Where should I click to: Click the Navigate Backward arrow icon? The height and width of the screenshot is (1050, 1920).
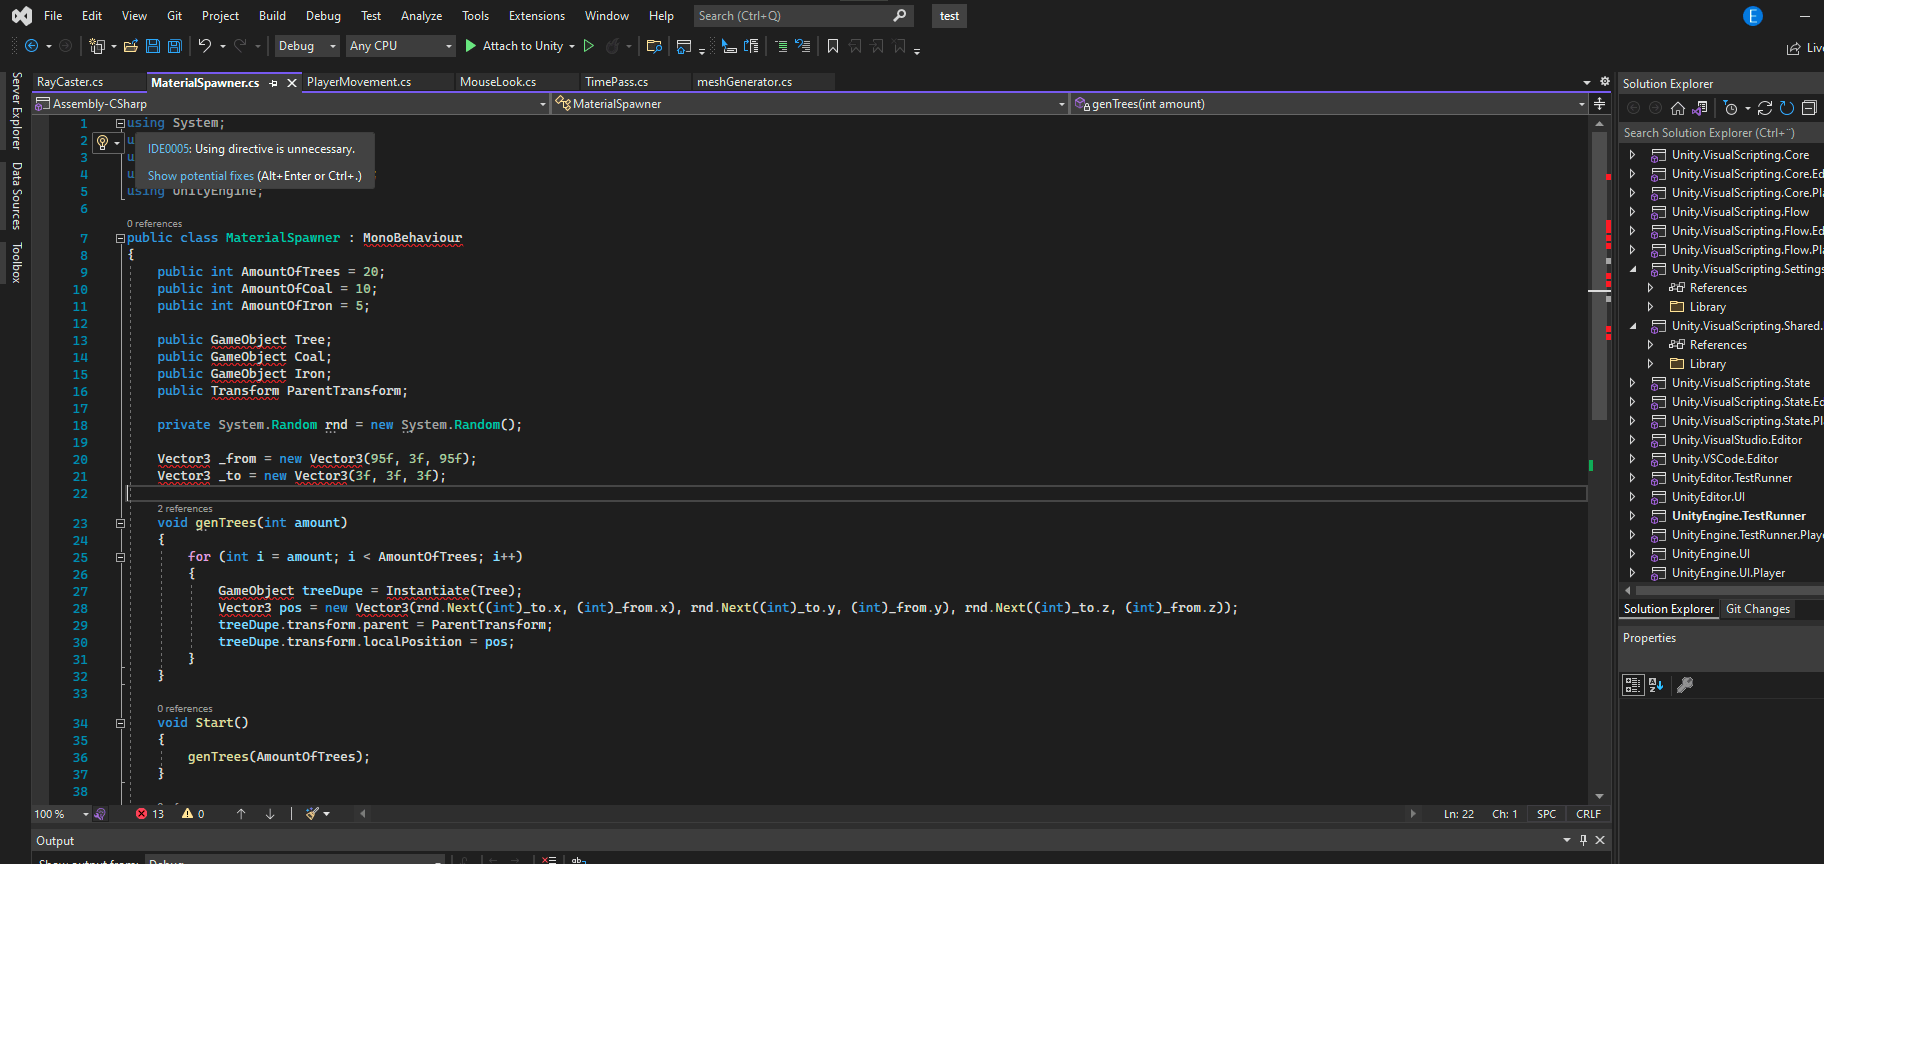(x=33, y=46)
